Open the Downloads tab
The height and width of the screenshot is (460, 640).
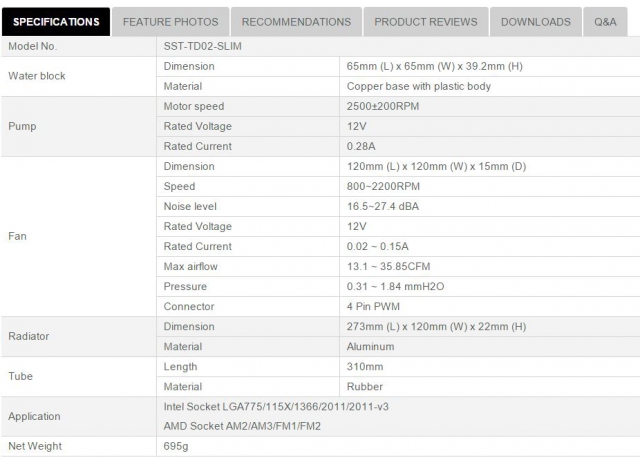tap(535, 21)
